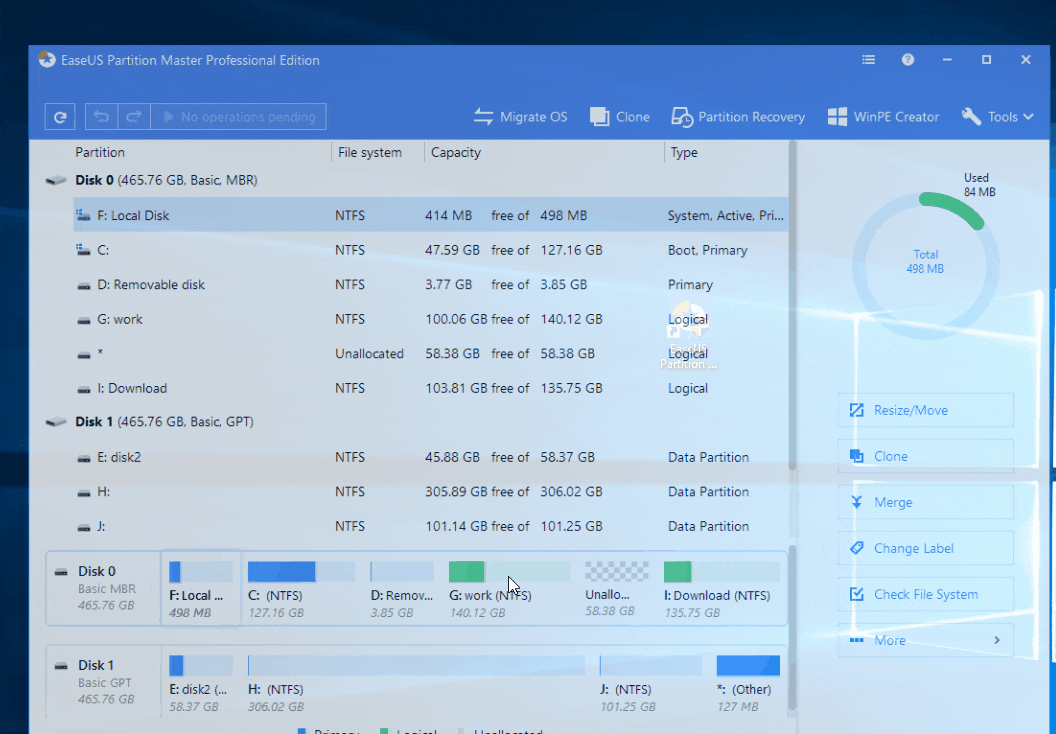Click the refresh disk information icon

(x=60, y=117)
